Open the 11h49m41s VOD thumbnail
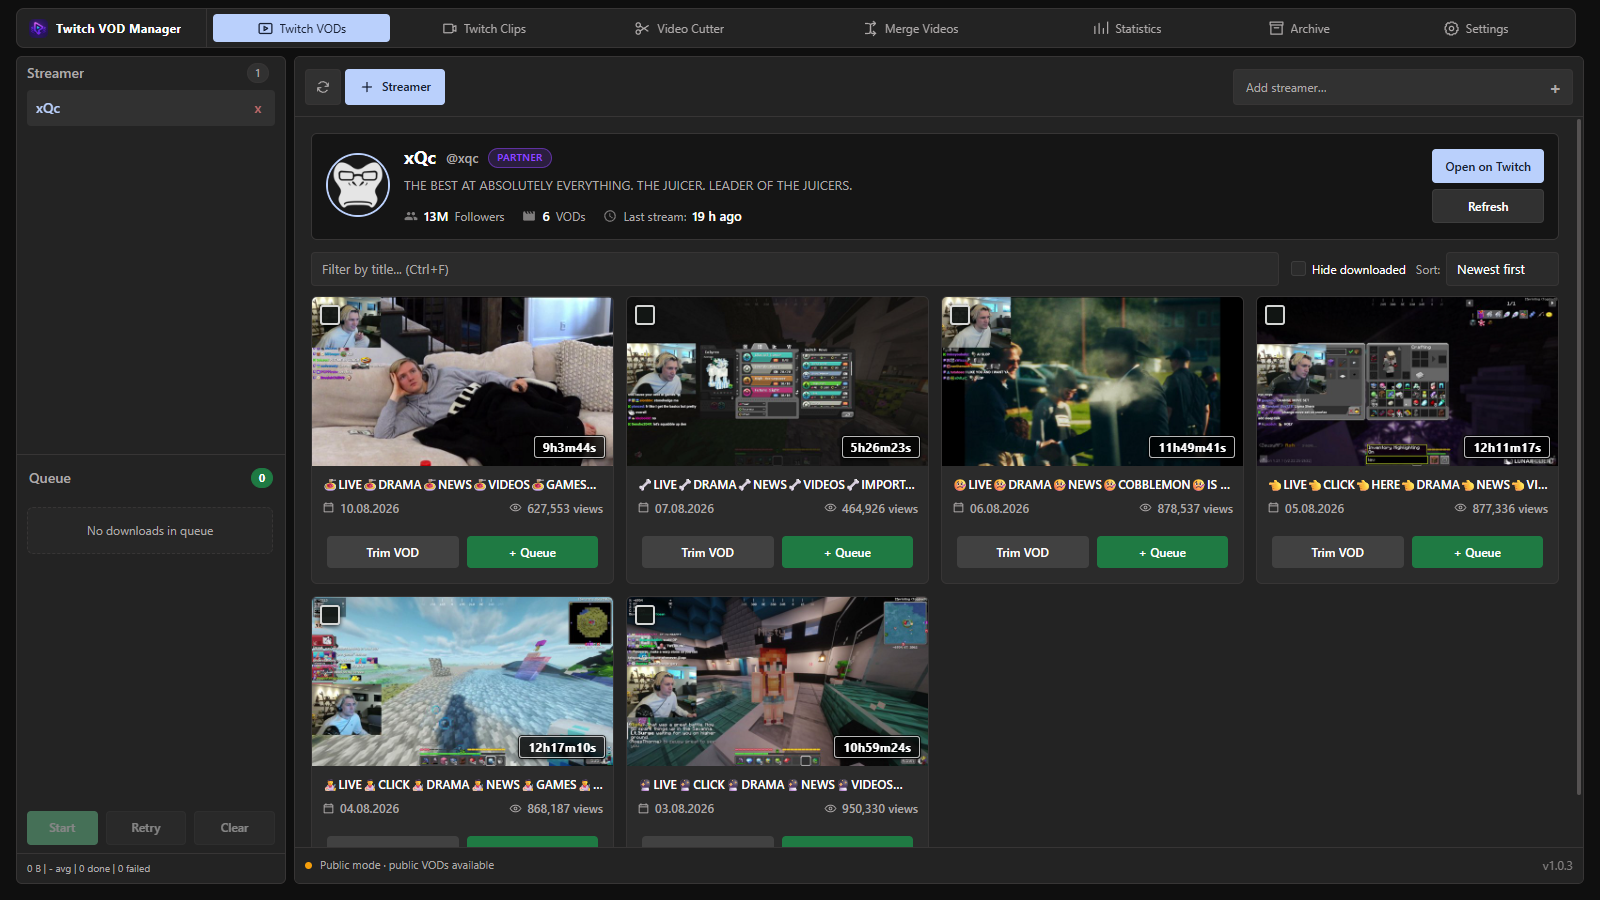Image resolution: width=1600 pixels, height=900 pixels. (x=1092, y=381)
